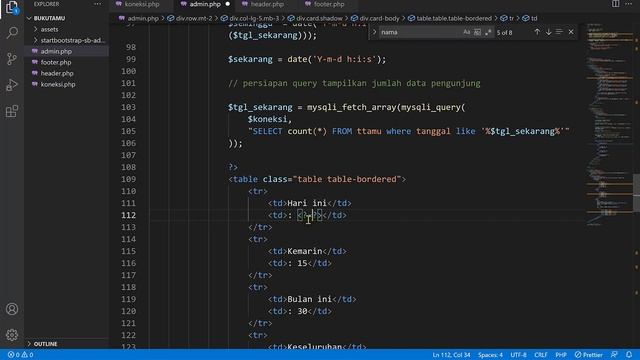Close the find widget
The image size is (640, 360).
(571, 32)
